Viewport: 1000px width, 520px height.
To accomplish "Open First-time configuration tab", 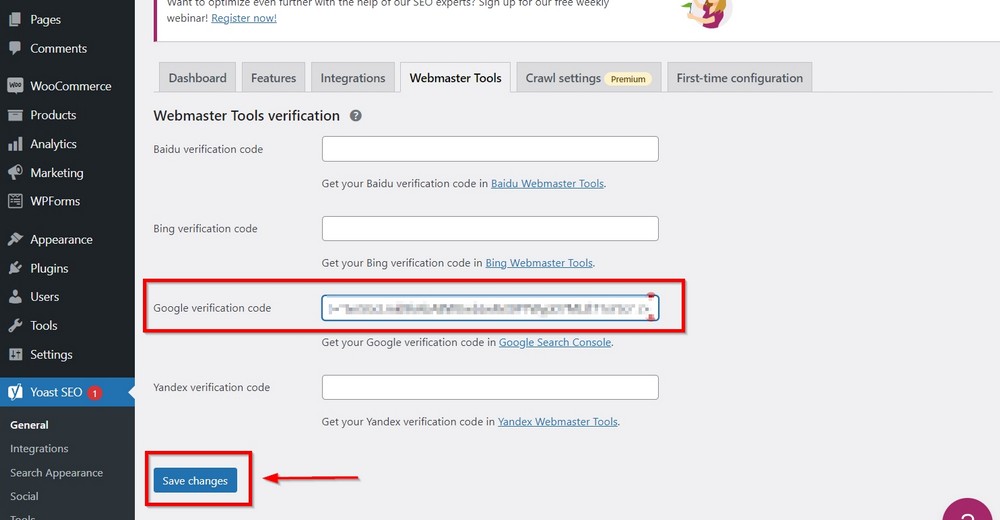I will 740,78.
